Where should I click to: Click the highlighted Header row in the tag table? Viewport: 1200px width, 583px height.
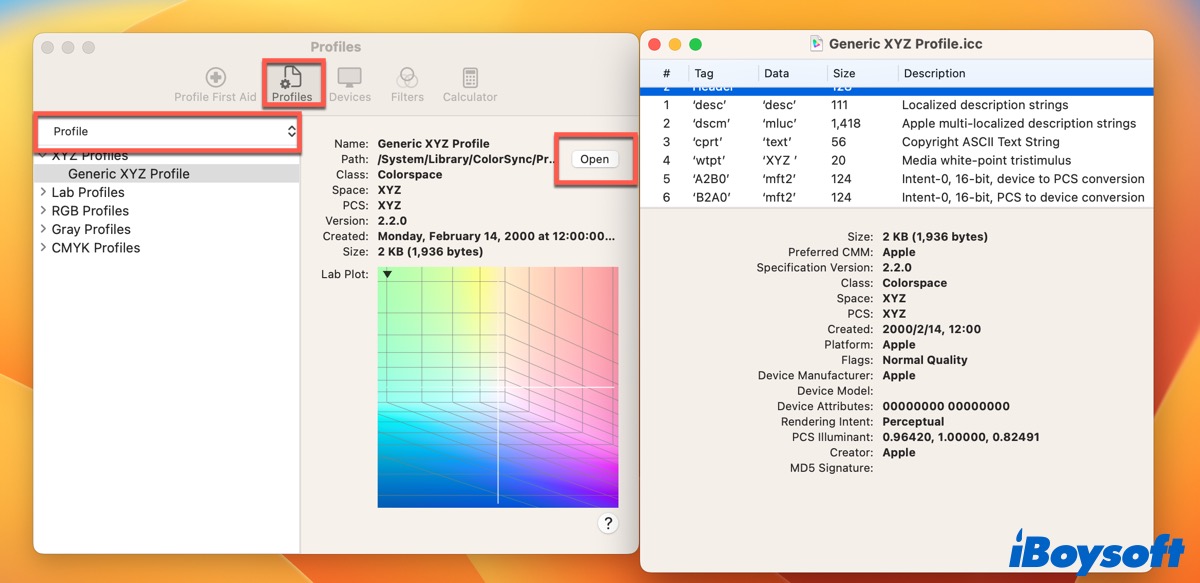(896, 91)
